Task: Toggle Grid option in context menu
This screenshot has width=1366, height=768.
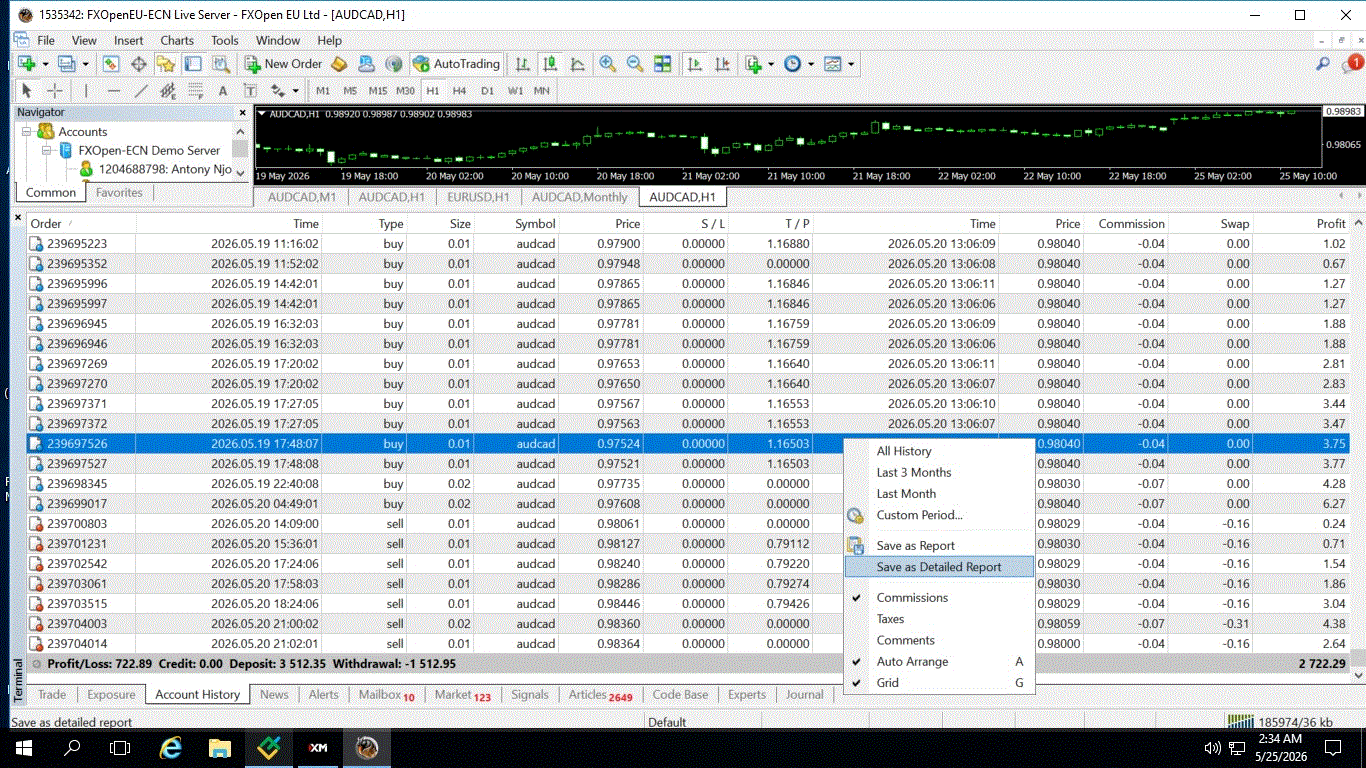Action: (x=888, y=683)
